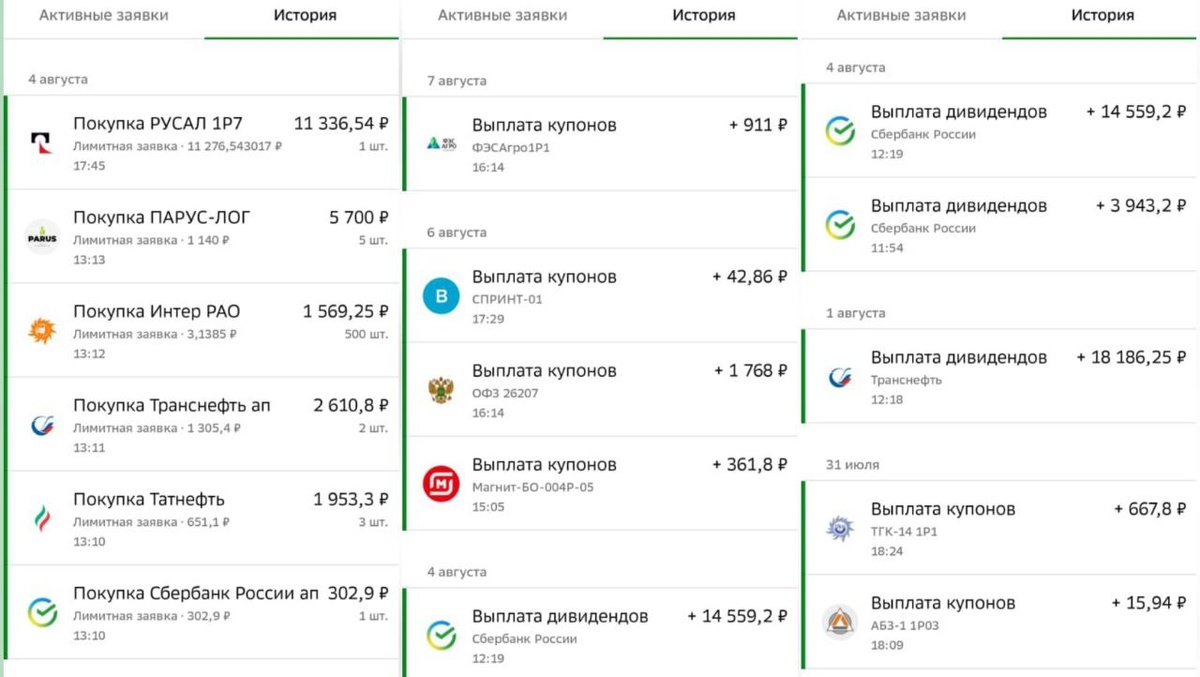1200x677 pixels.
Task: Click the 5 700 ₽ amount
Action: click(x=359, y=218)
